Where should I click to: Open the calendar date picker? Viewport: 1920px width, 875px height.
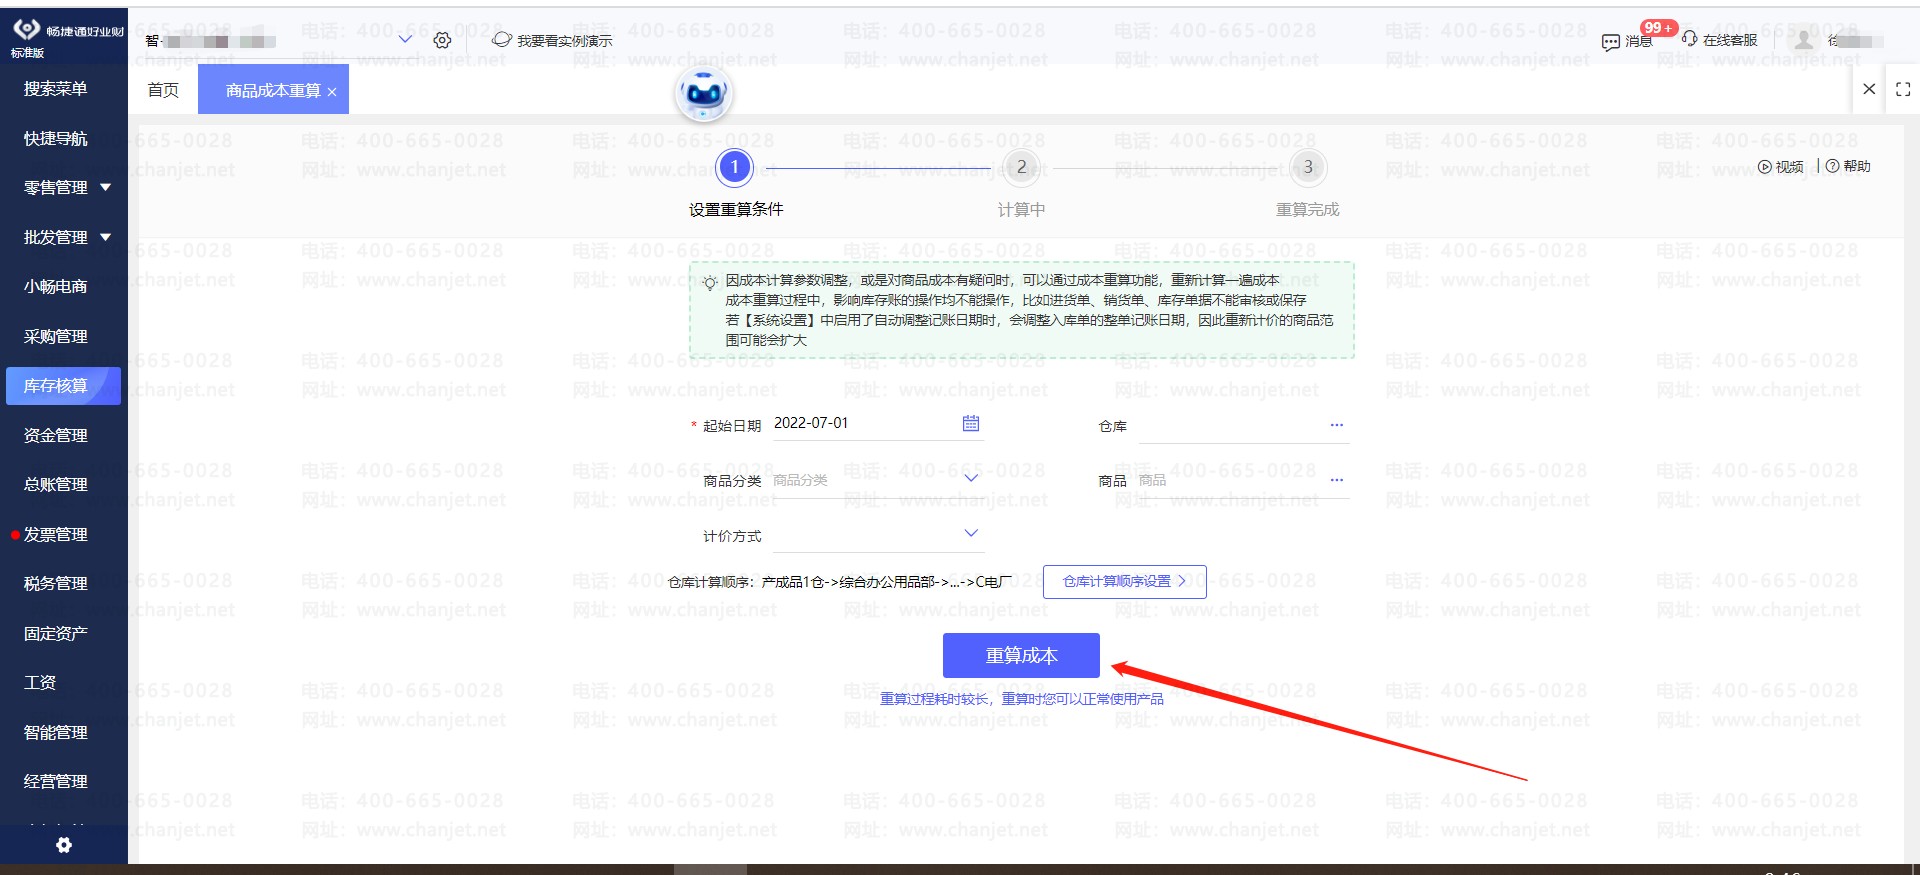coord(971,423)
